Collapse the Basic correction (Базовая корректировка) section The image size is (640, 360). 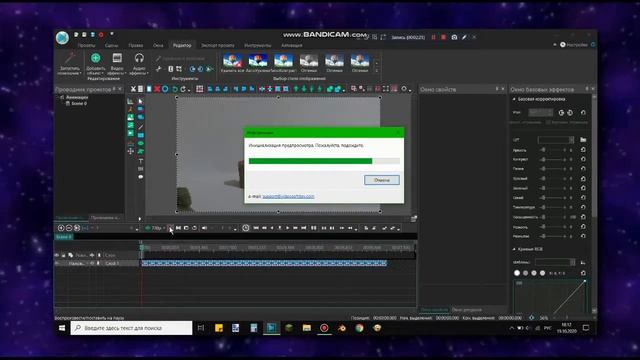click(514, 99)
